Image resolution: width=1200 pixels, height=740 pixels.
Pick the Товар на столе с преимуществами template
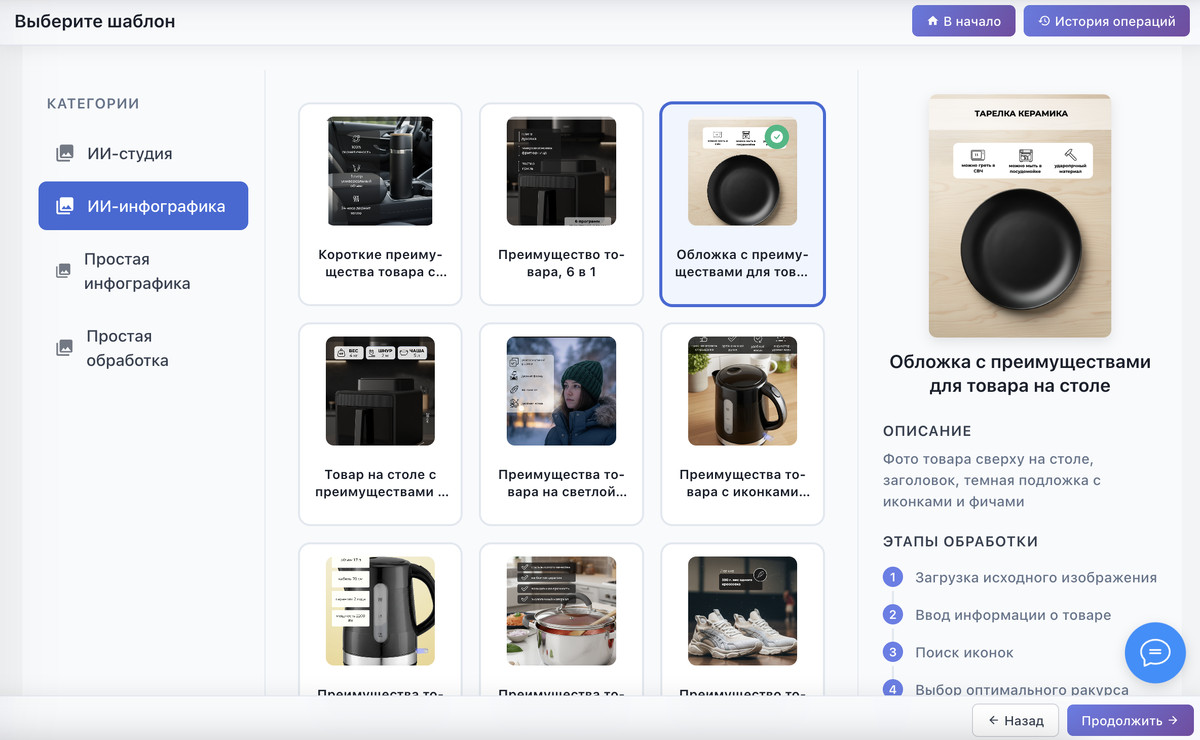pyautogui.click(x=380, y=424)
